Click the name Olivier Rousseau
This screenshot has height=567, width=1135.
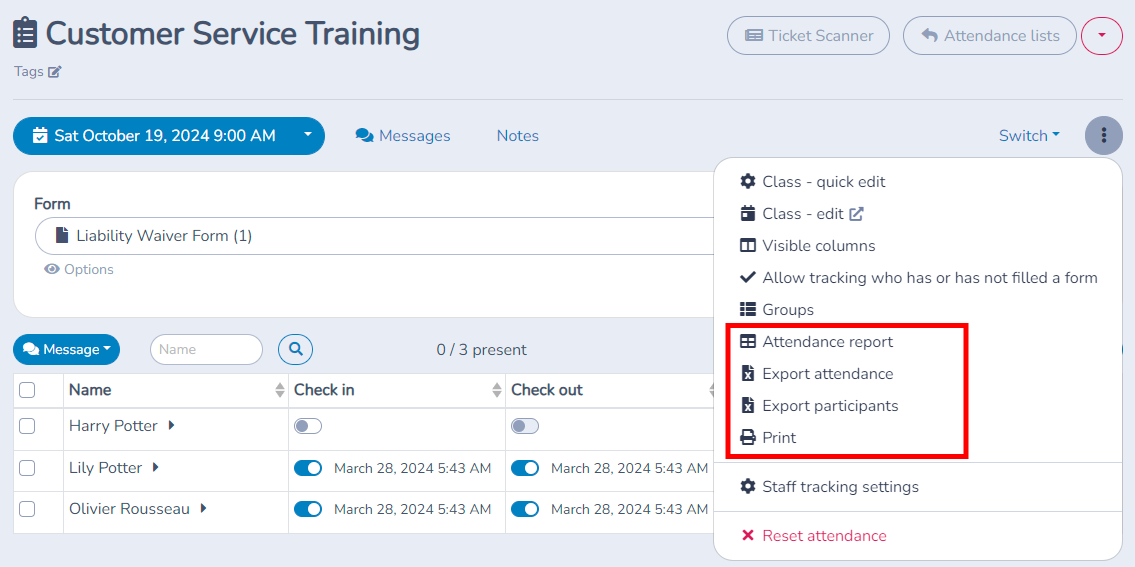coord(130,509)
